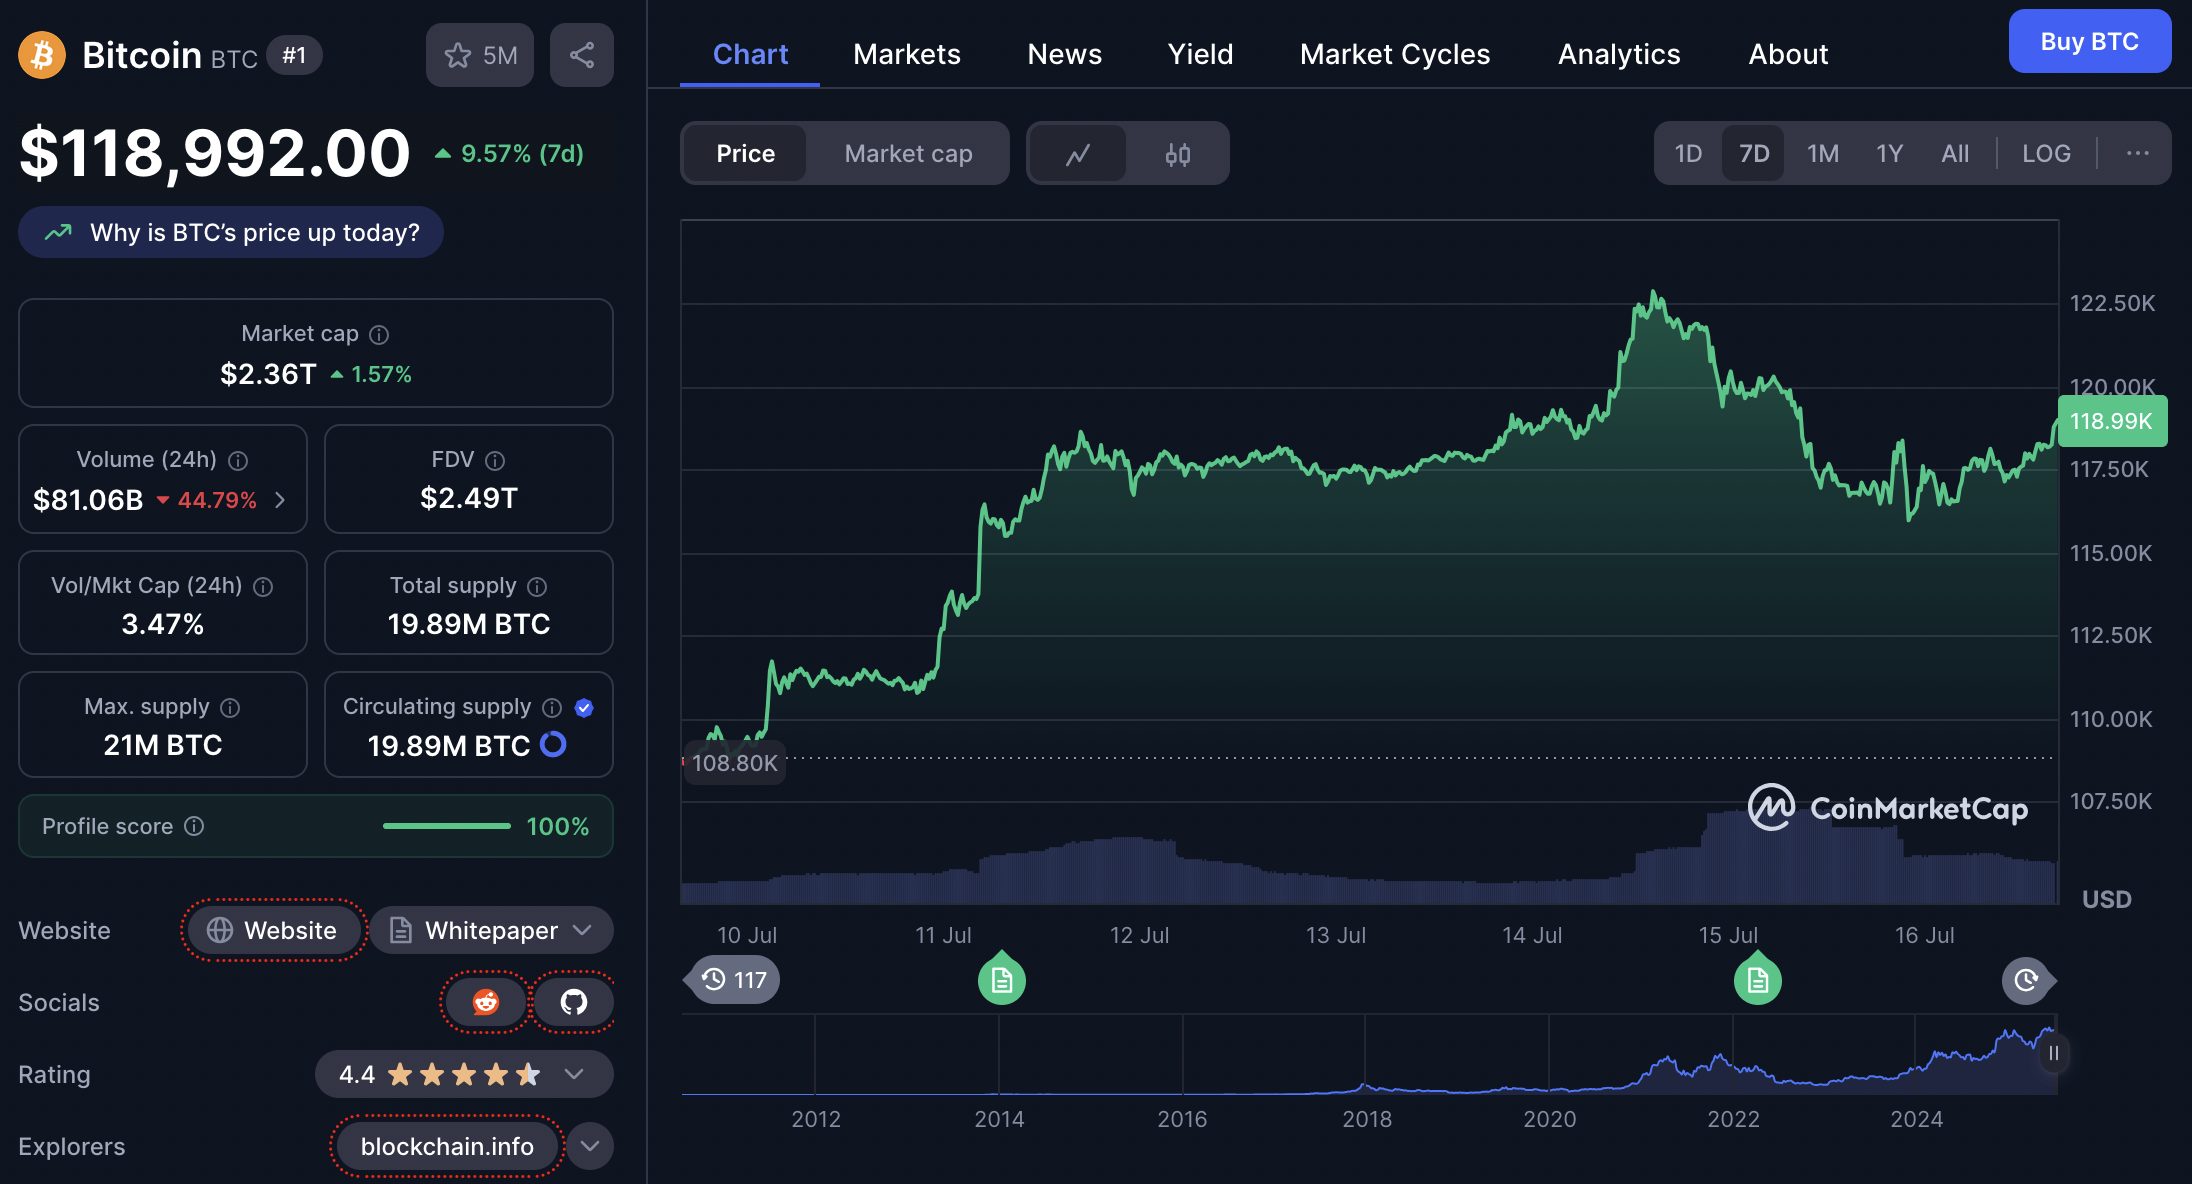
Task: Set chart range to 7D
Action: [1754, 153]
